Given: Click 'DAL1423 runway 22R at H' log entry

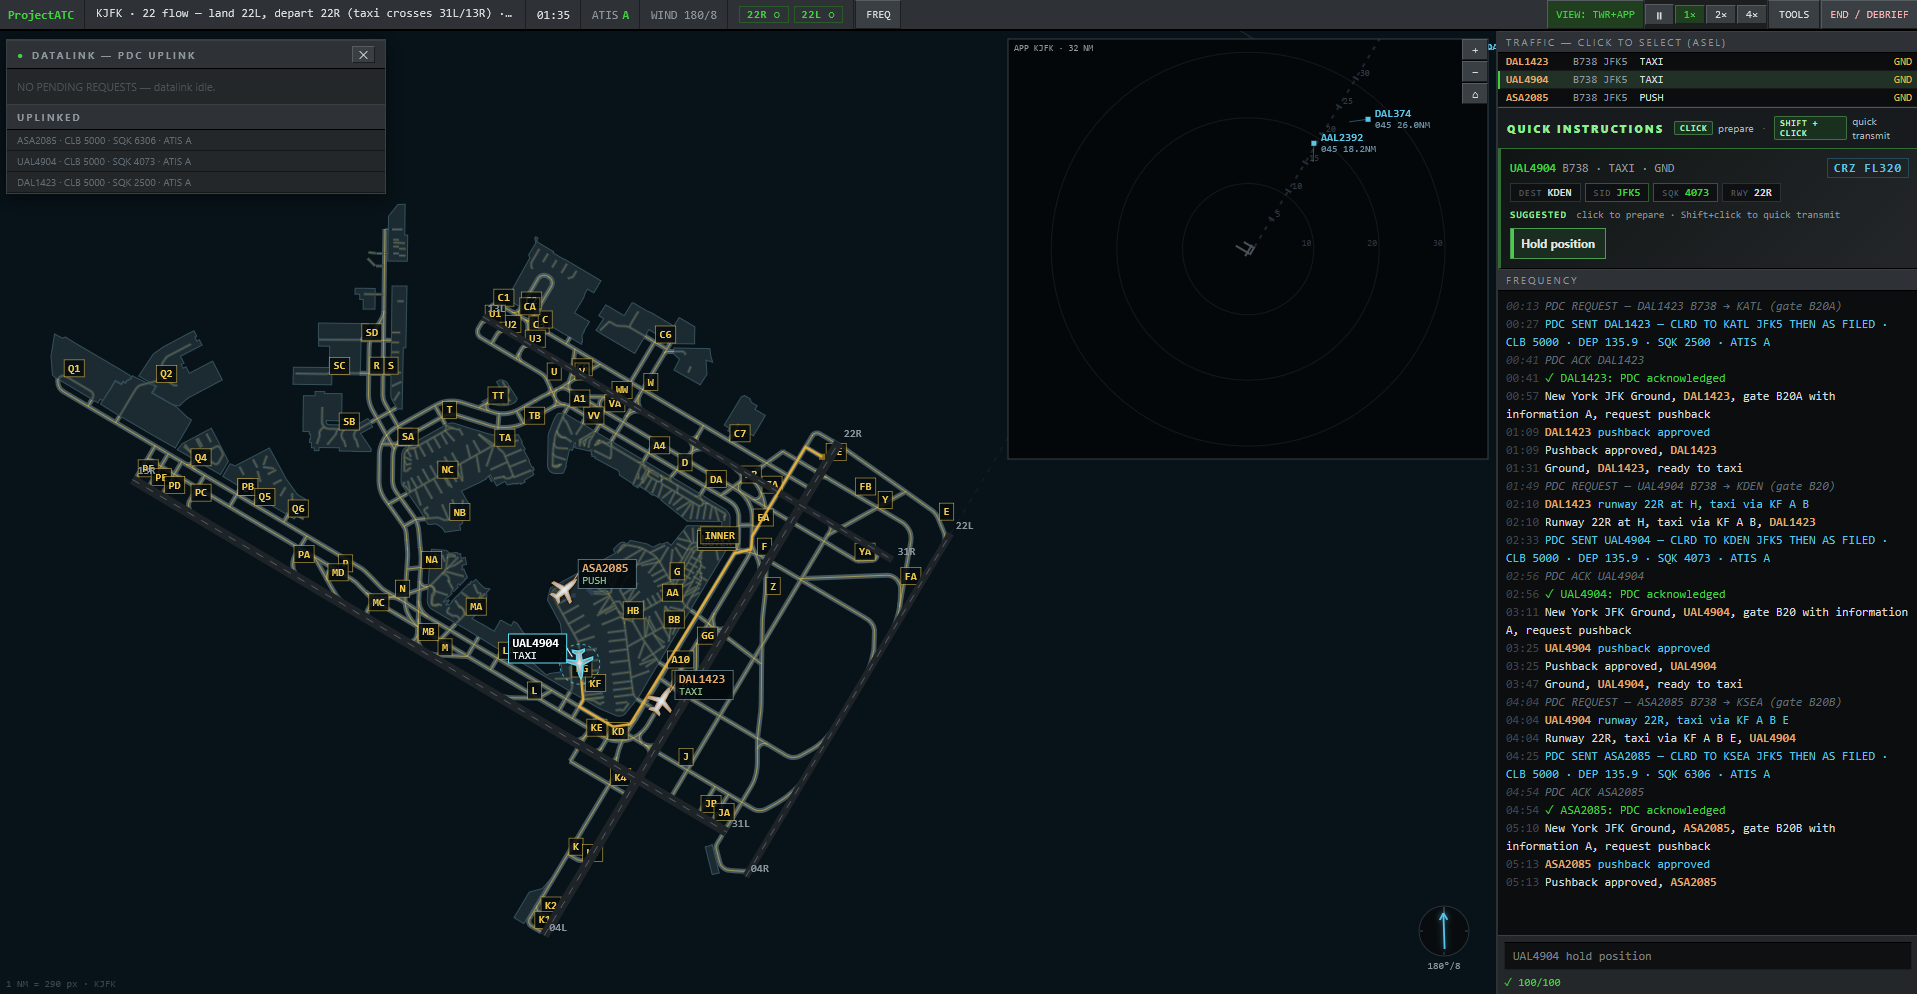Looking at the screenshot, I should point(1676,505).
